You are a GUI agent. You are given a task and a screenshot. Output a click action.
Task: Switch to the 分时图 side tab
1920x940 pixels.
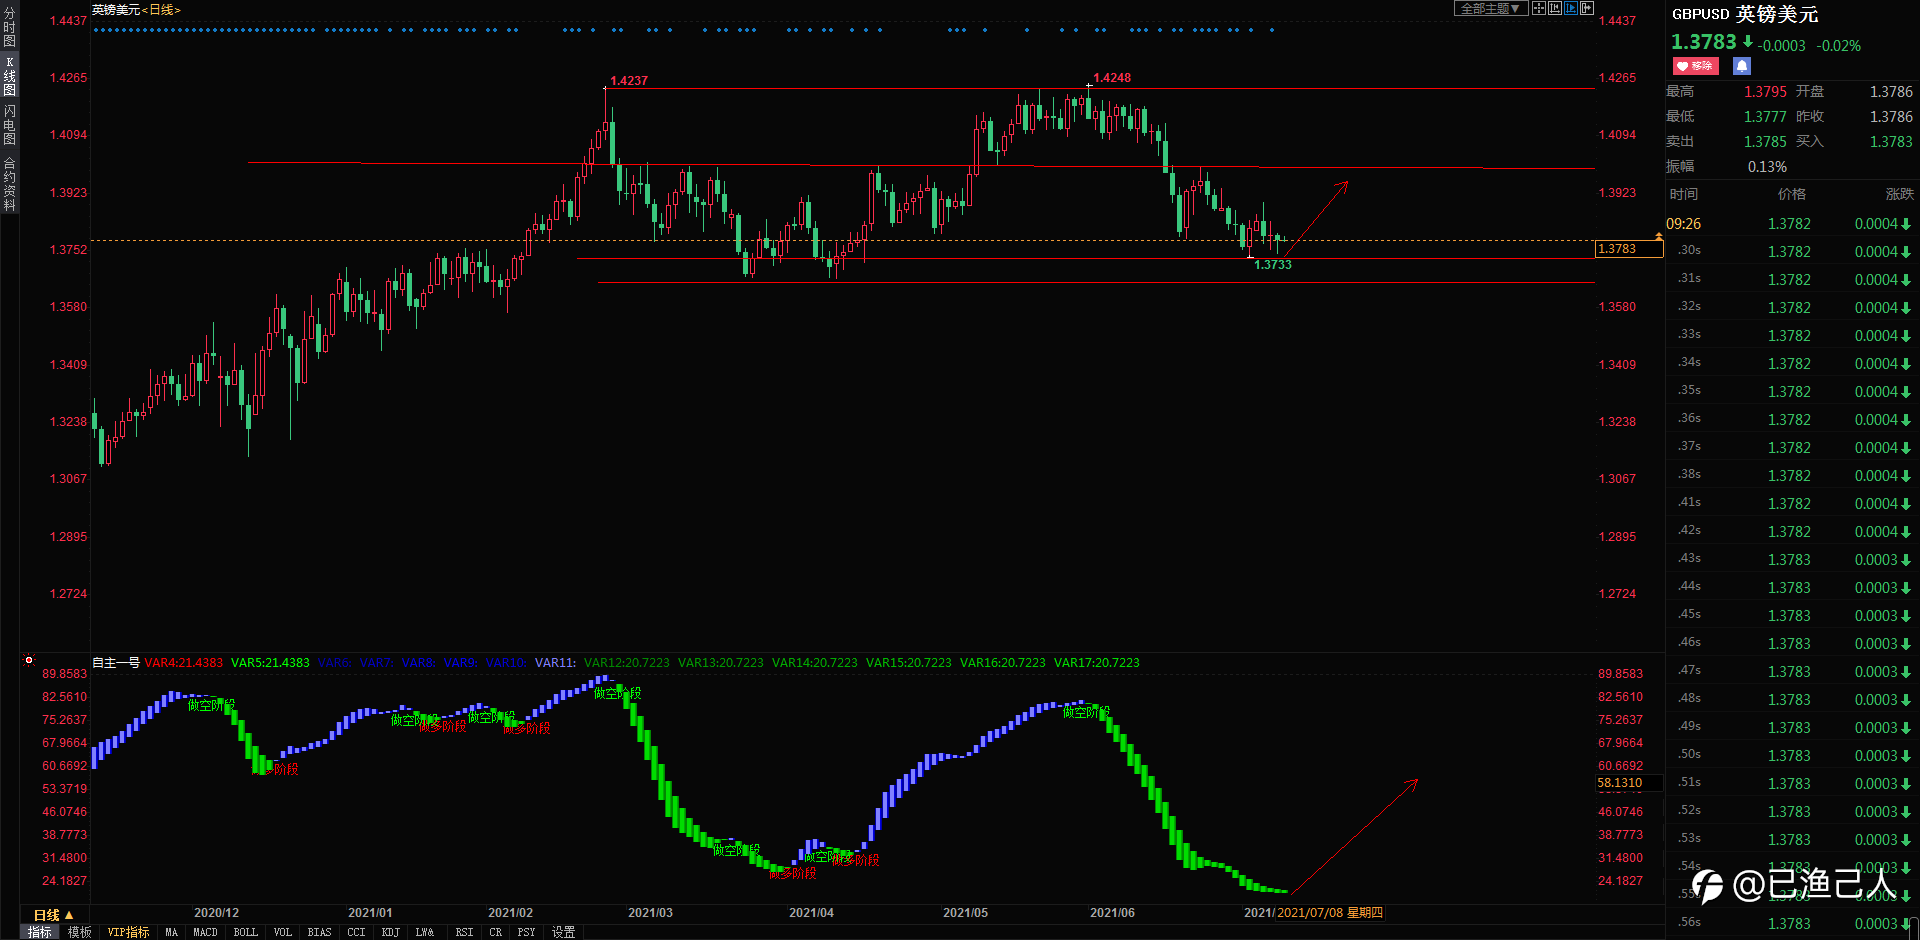[x=9, y=28]
